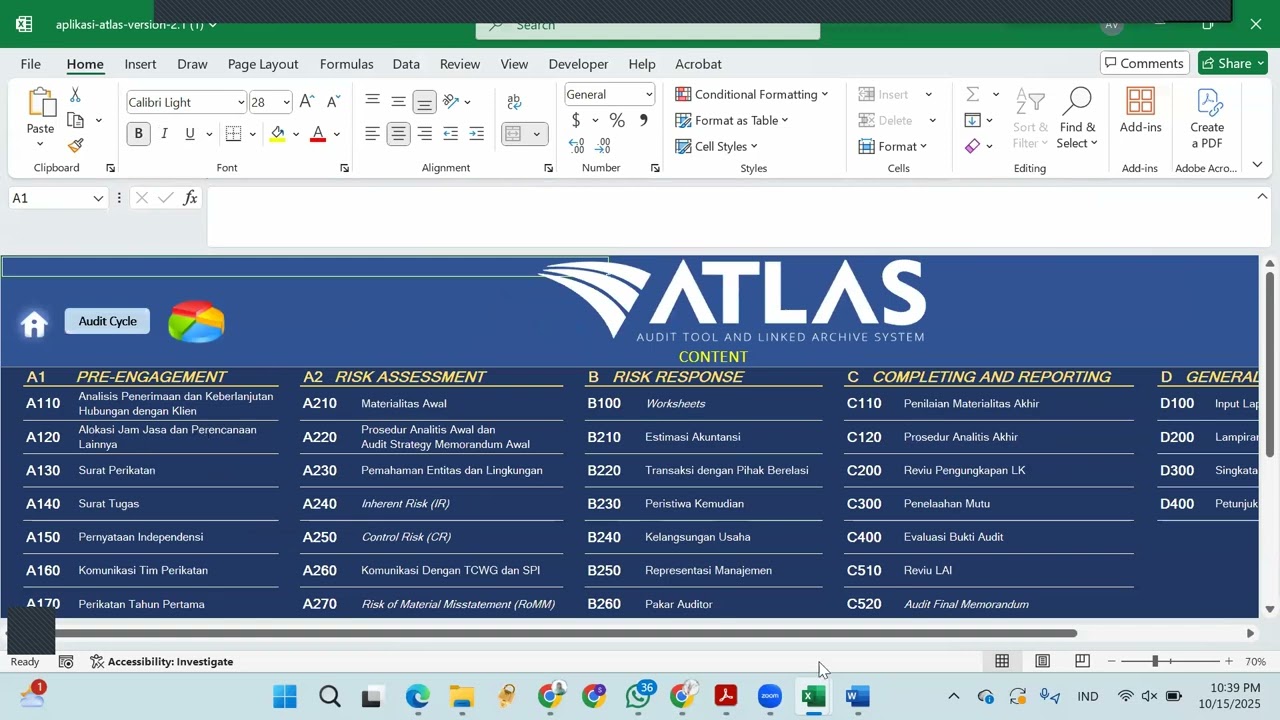The image size is (1280, 720).
Task: Click the zoom slider handle
Action: [1155, 661]
